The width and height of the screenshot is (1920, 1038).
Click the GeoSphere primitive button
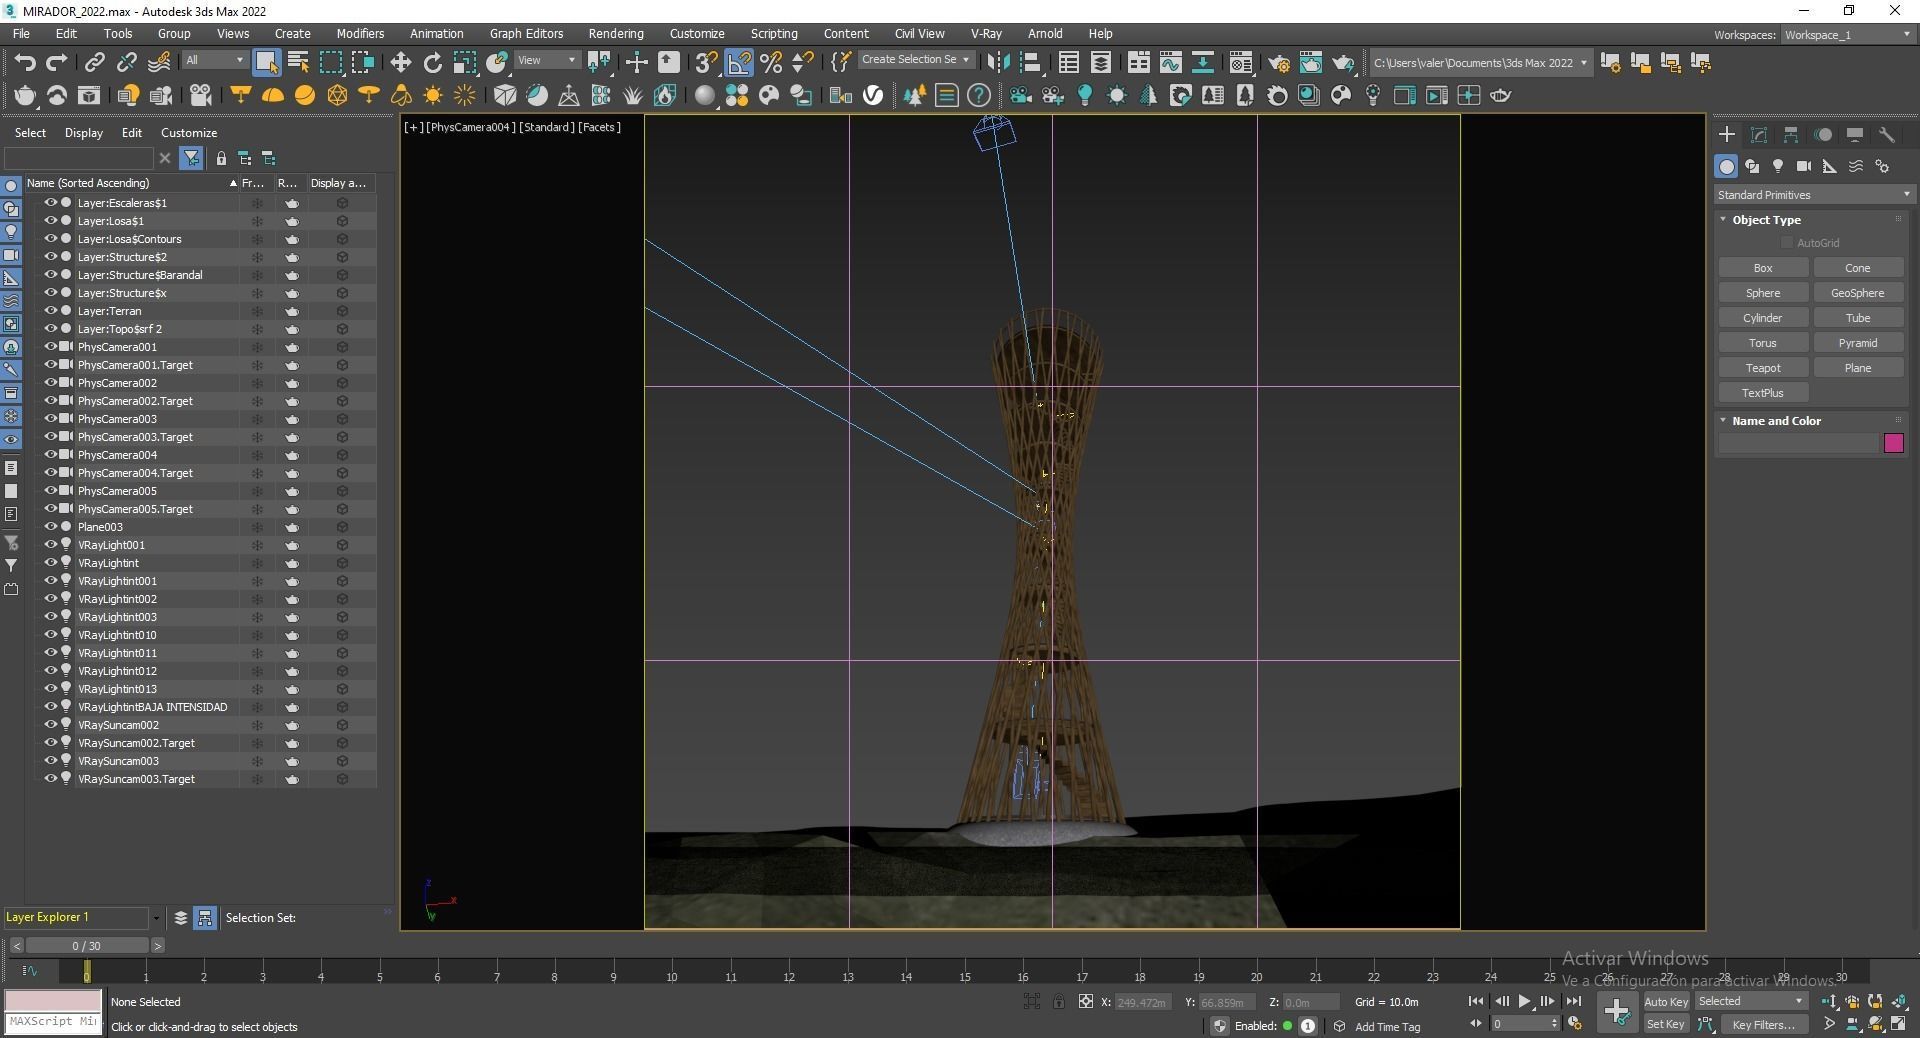pos(1857,293)
